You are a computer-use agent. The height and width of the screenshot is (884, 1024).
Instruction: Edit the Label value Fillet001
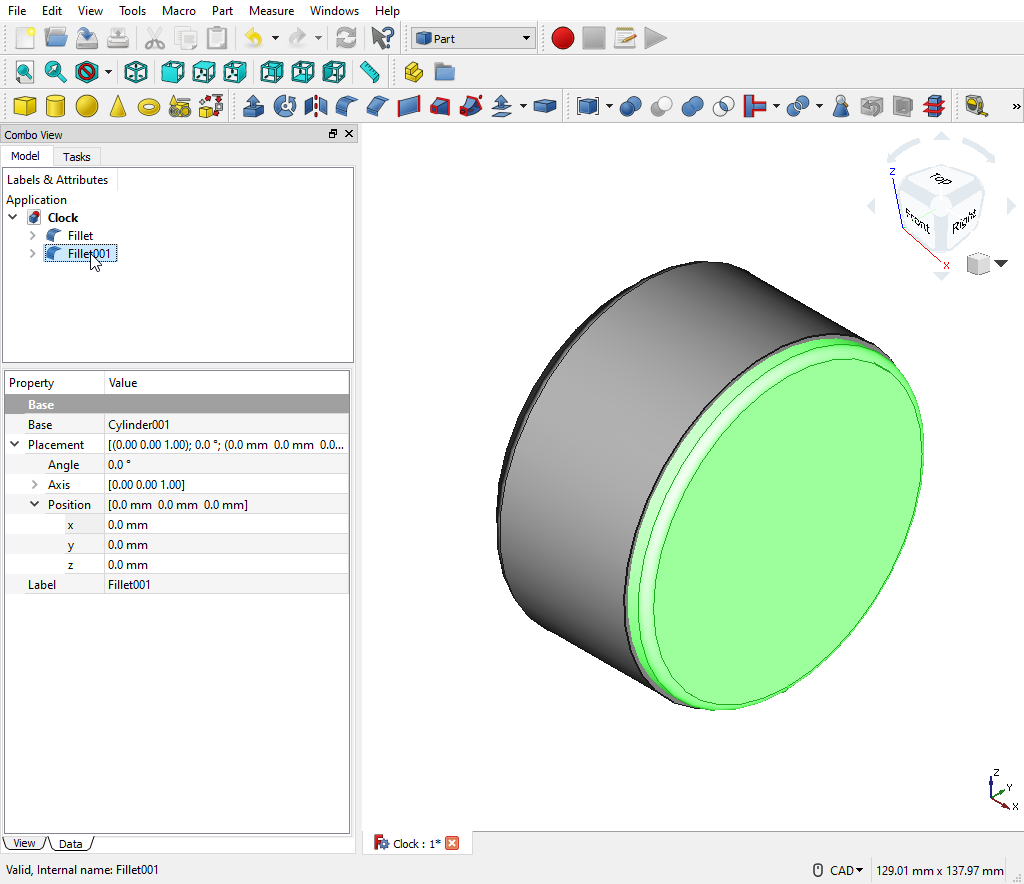point(227,584)
